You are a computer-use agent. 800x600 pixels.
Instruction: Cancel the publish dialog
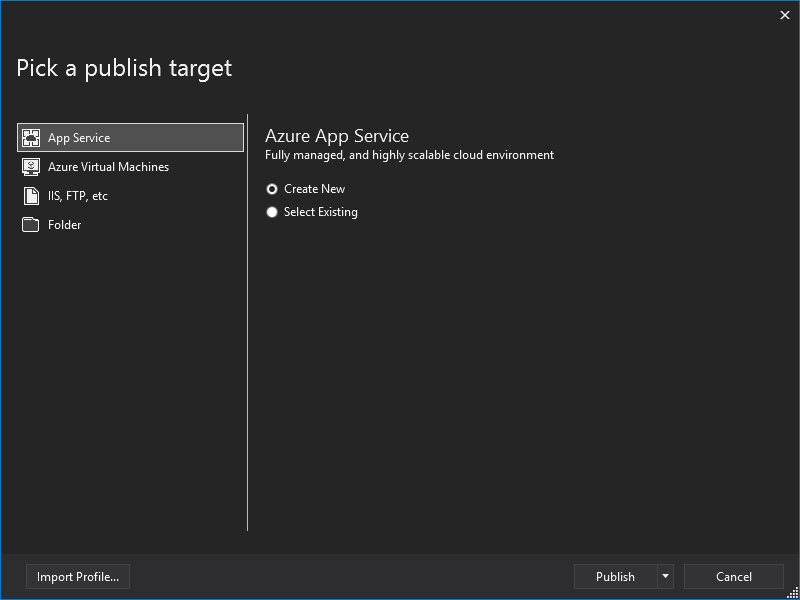coord(734,577)
